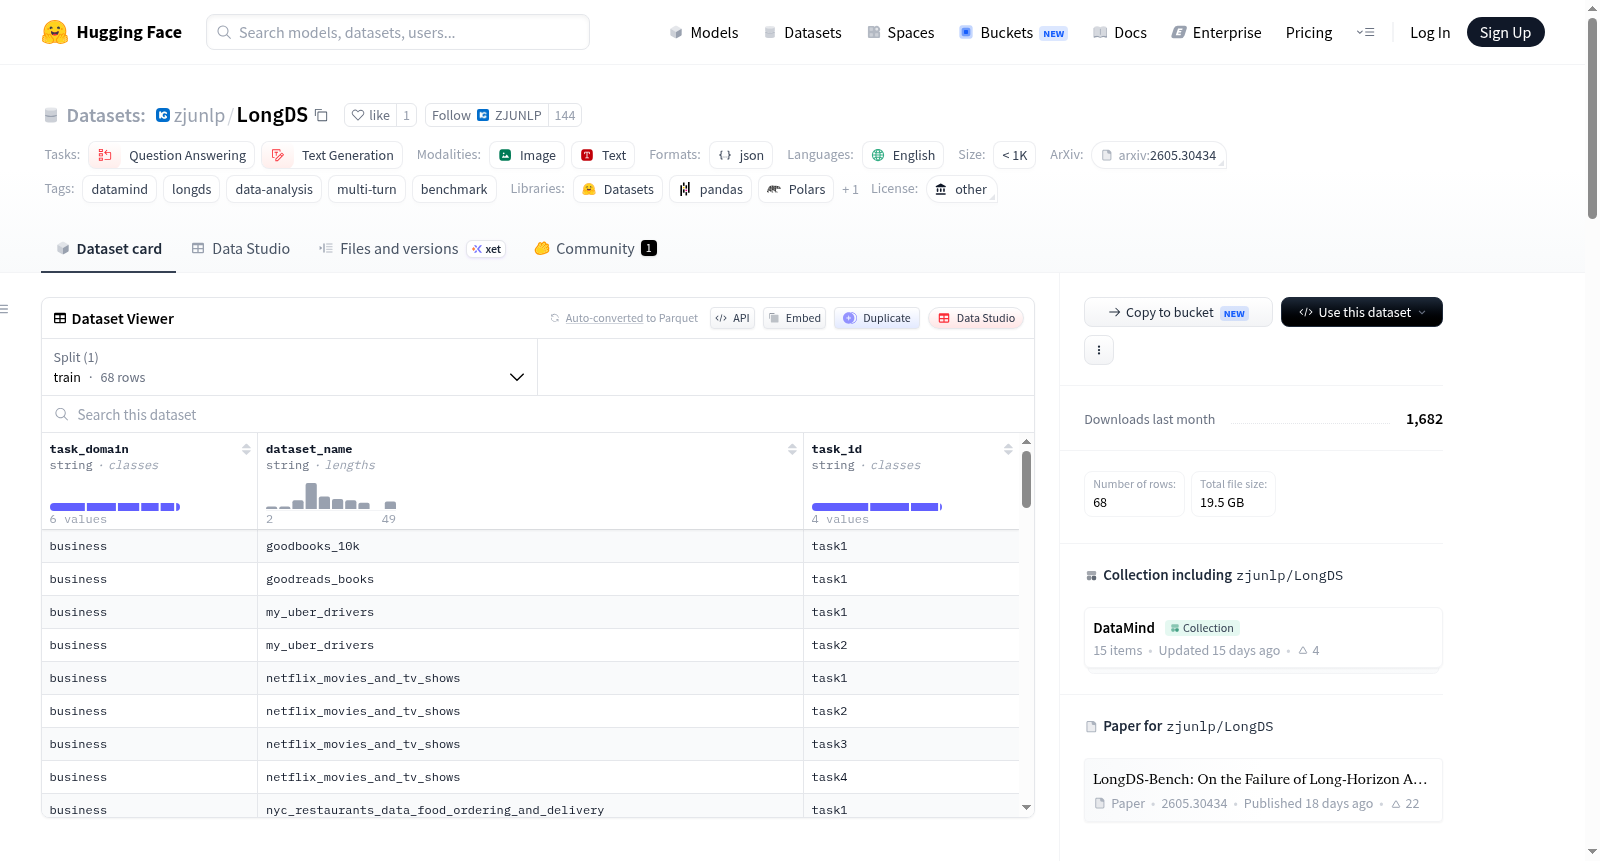Switch to the Data Studio tab
Image resolution: width=1600 pixels, height=861 pixels.
click(241, 249)
